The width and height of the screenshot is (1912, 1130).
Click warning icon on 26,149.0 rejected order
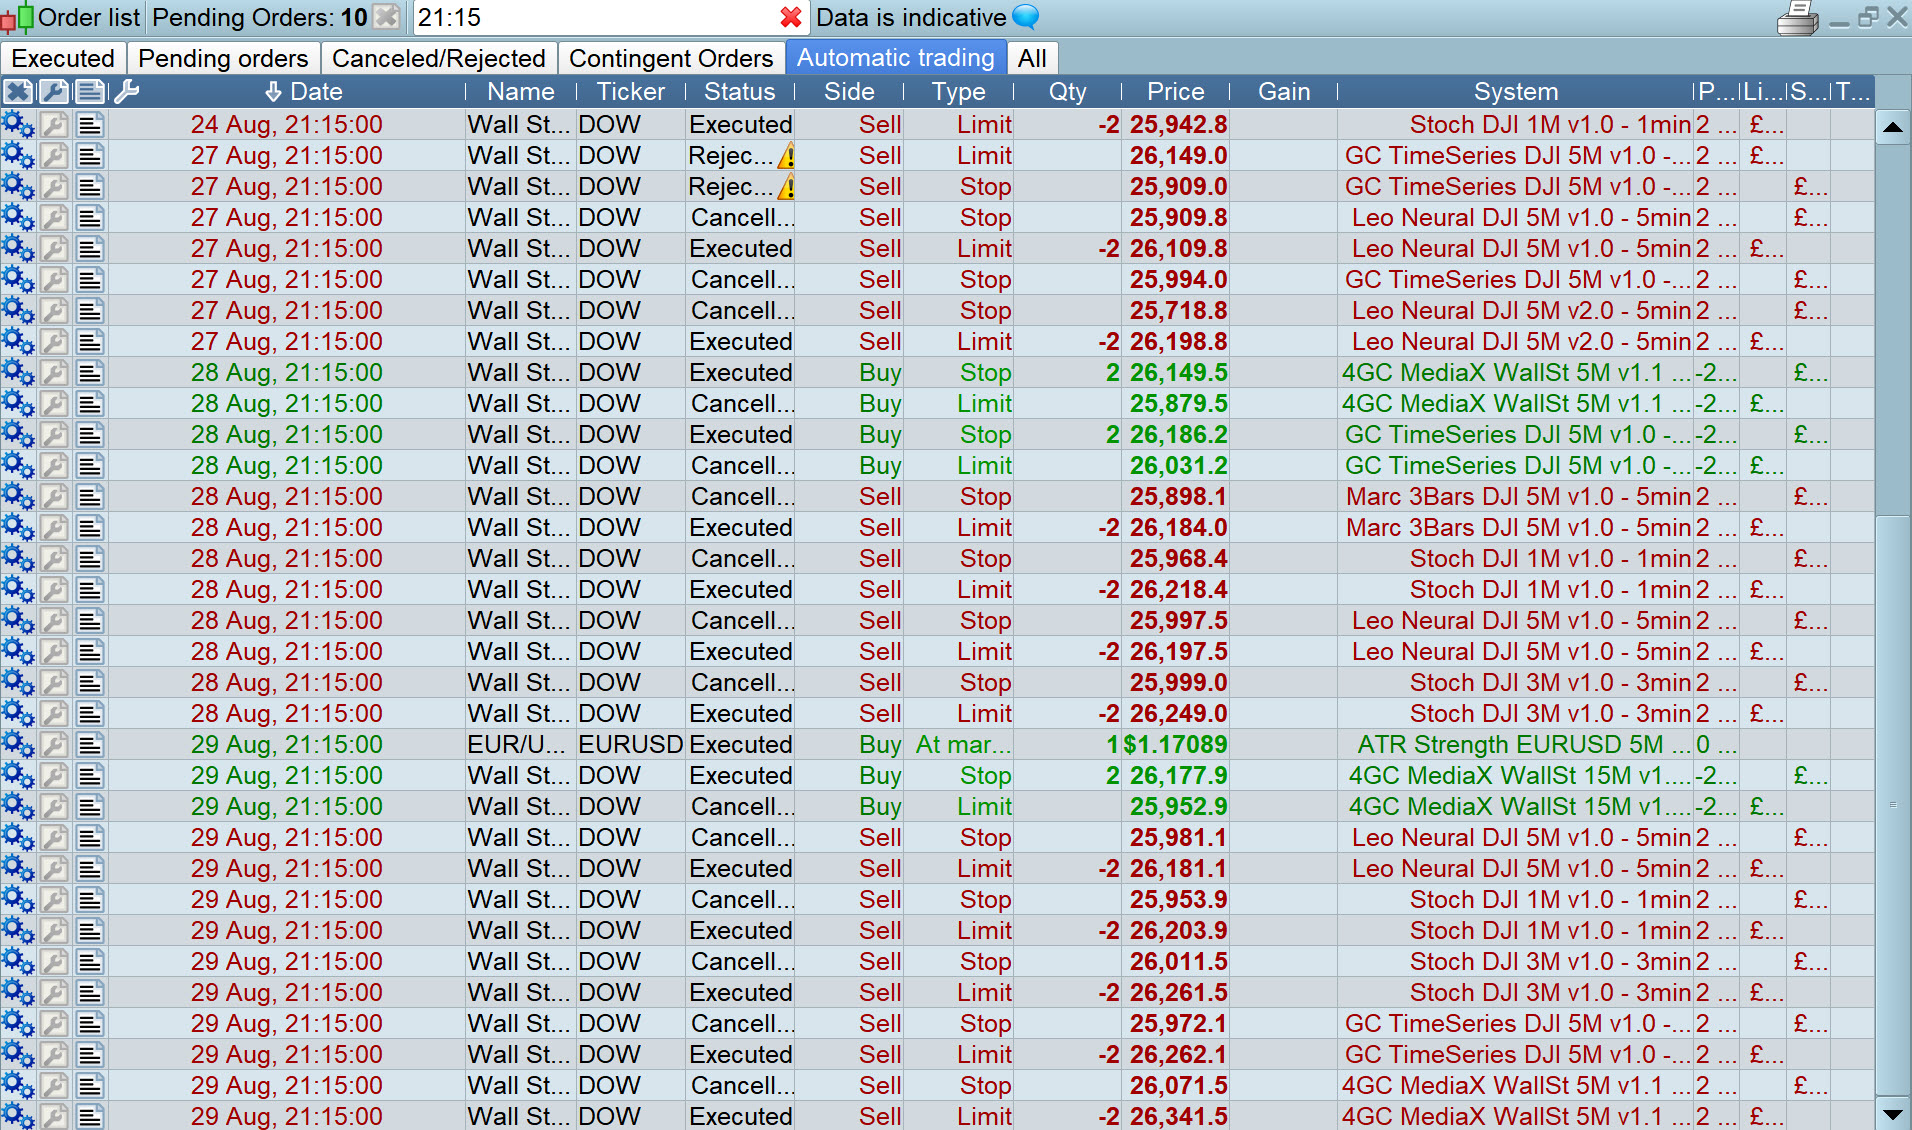pos(787,156)
